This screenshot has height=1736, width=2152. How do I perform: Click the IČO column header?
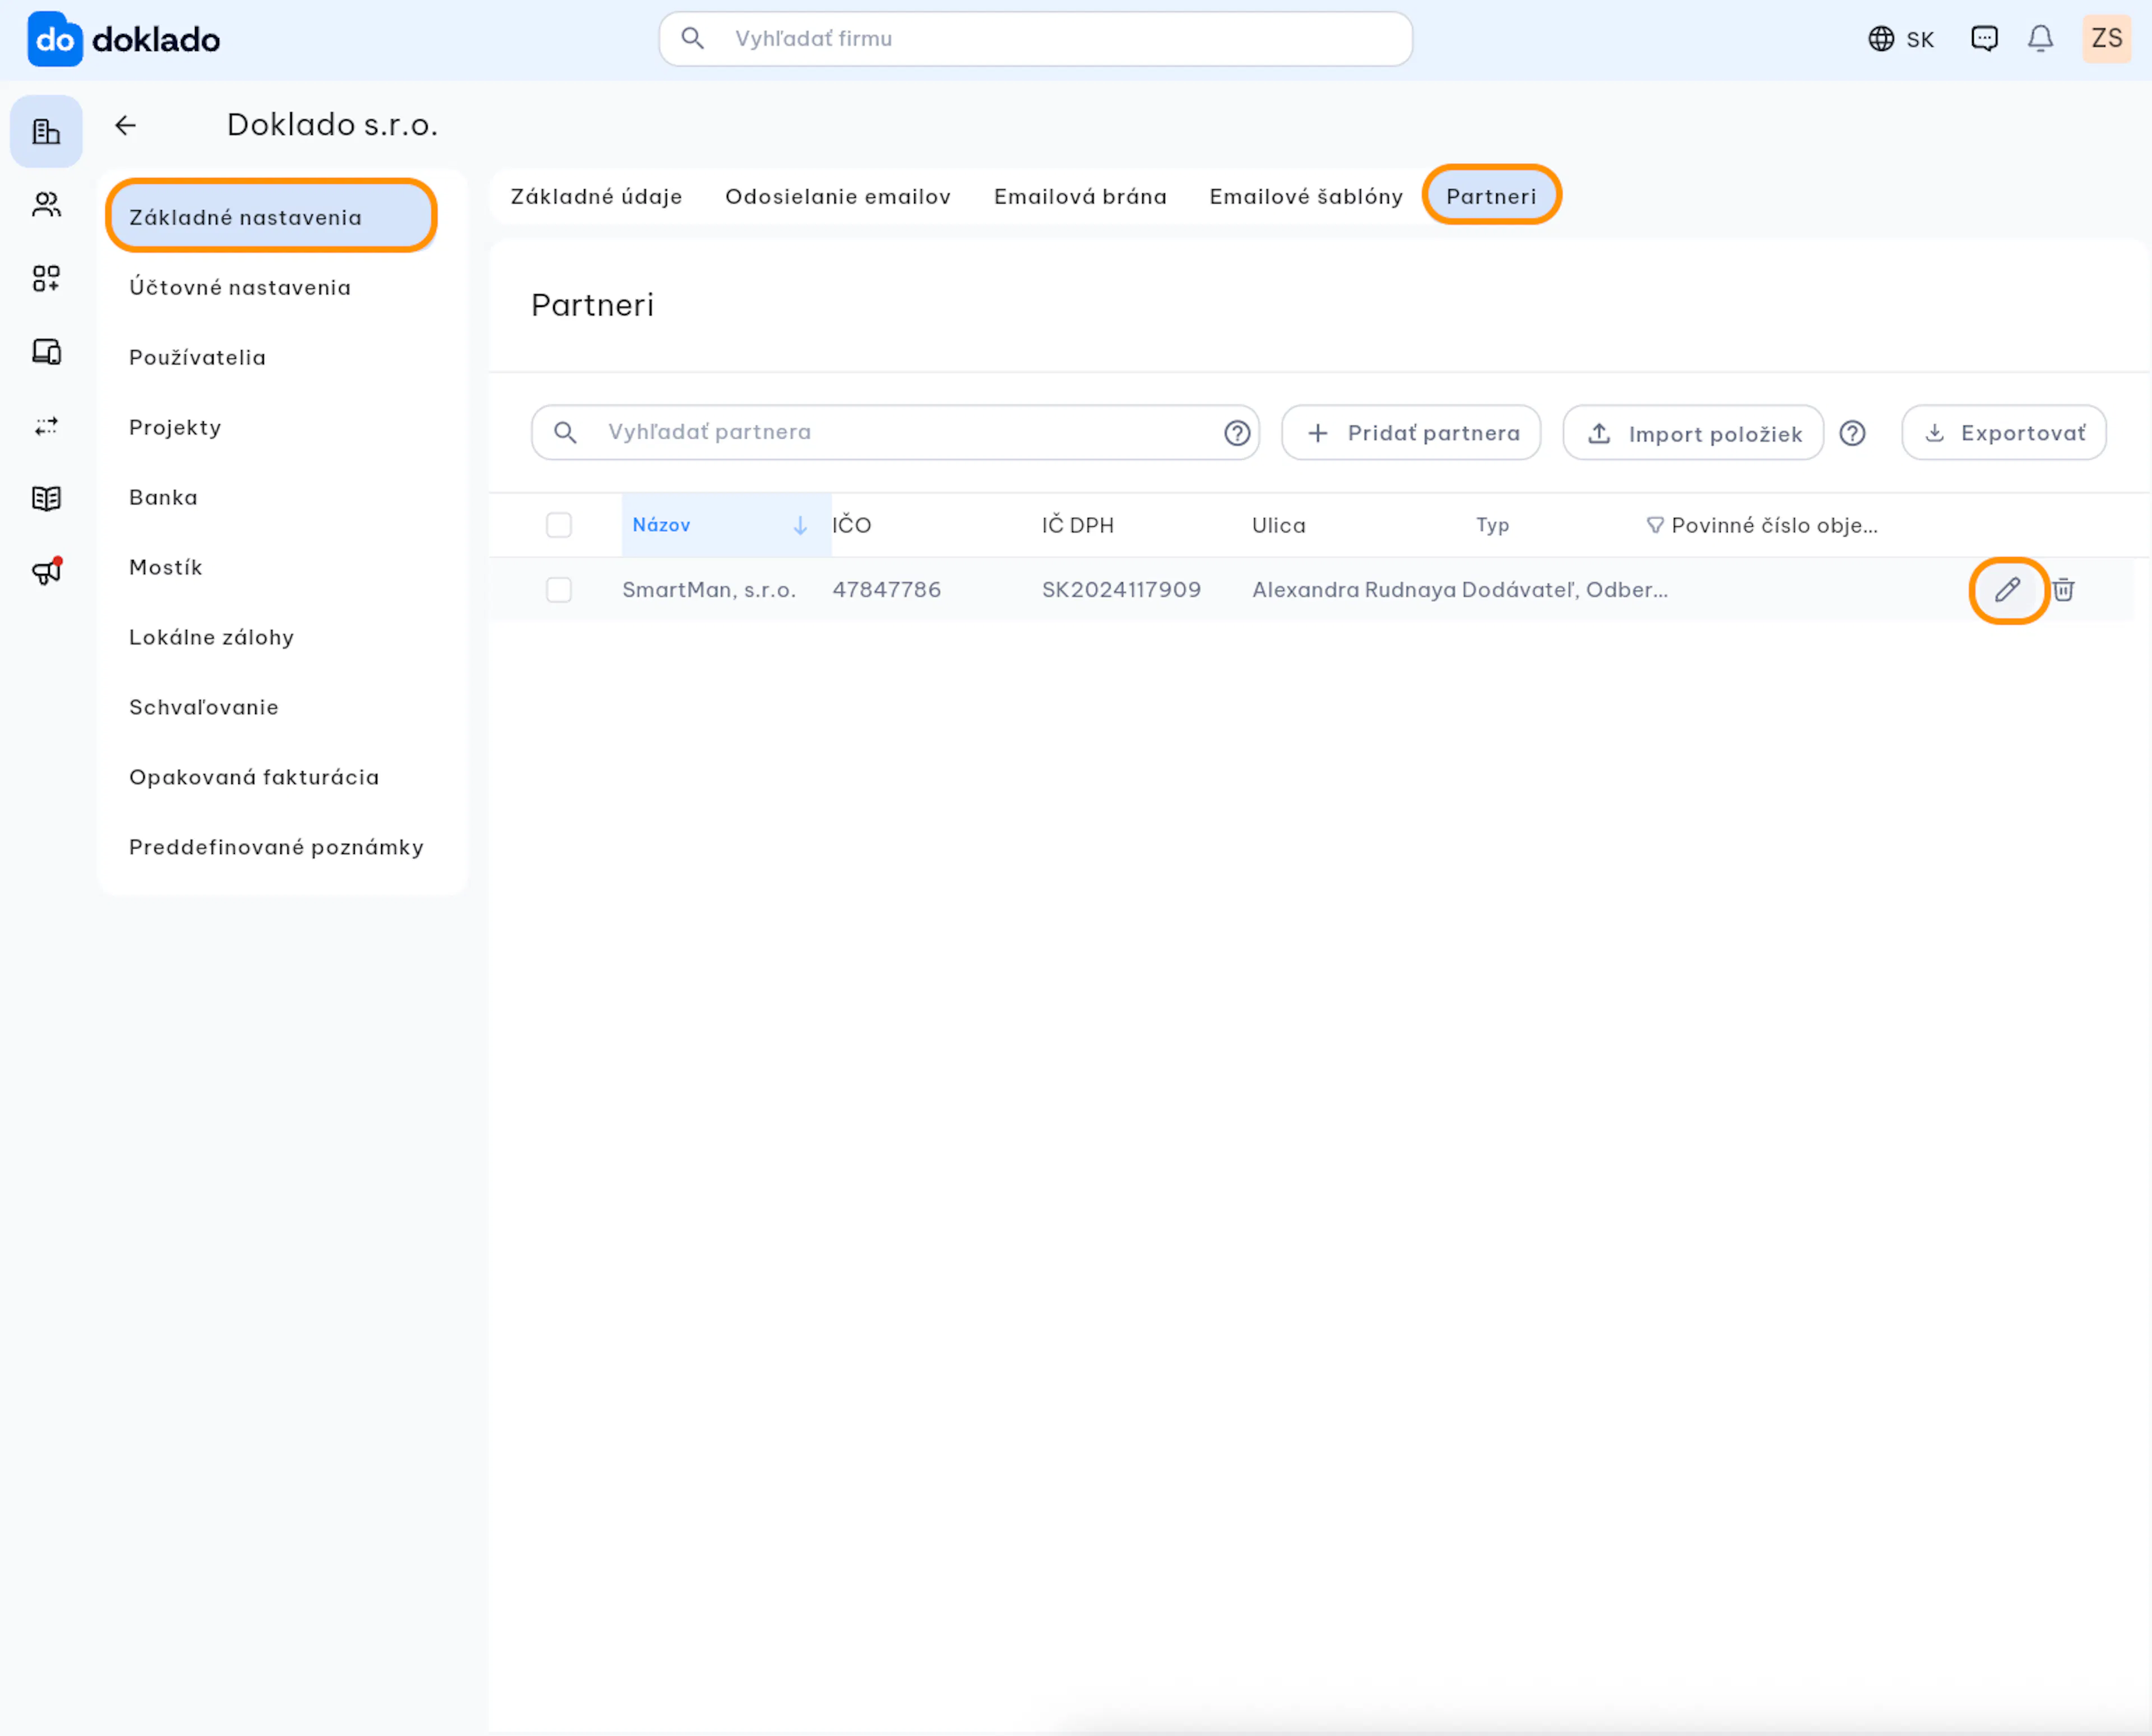pyautogui.click(x=852, y=525)
